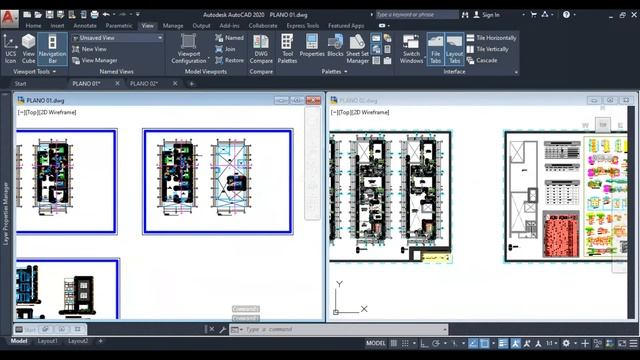The image size is (640, 360).
Task: Open the Unsaved View dropdown
Action: (118, 38)
